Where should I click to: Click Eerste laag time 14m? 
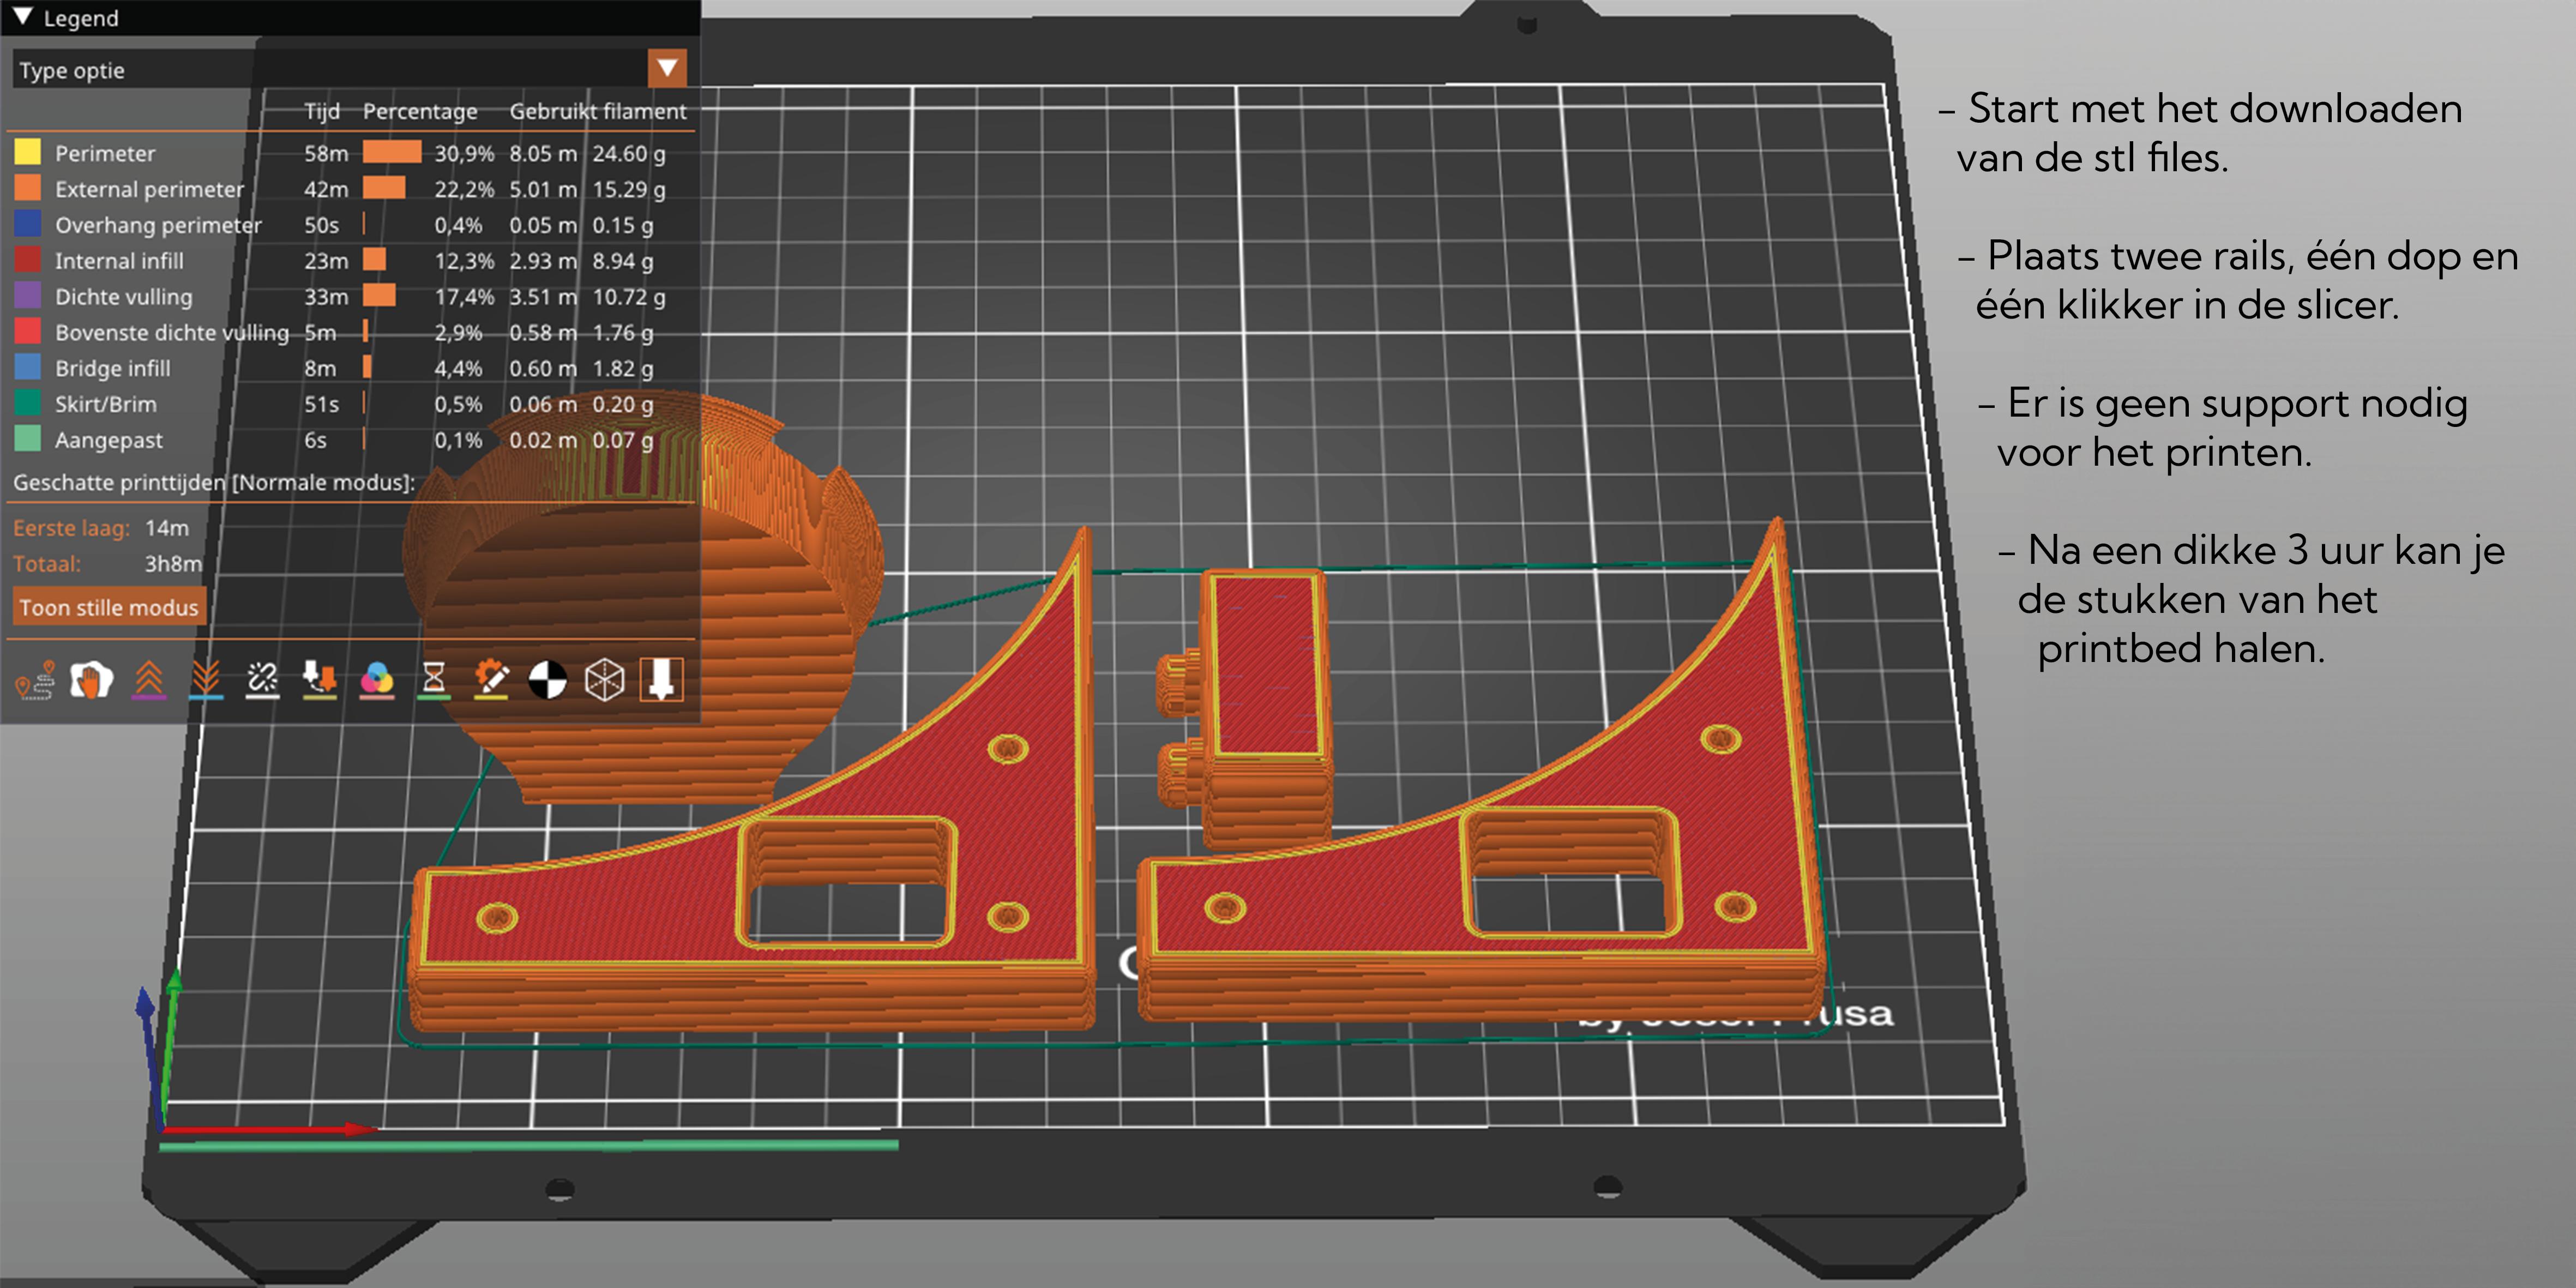tap(166, 528)
